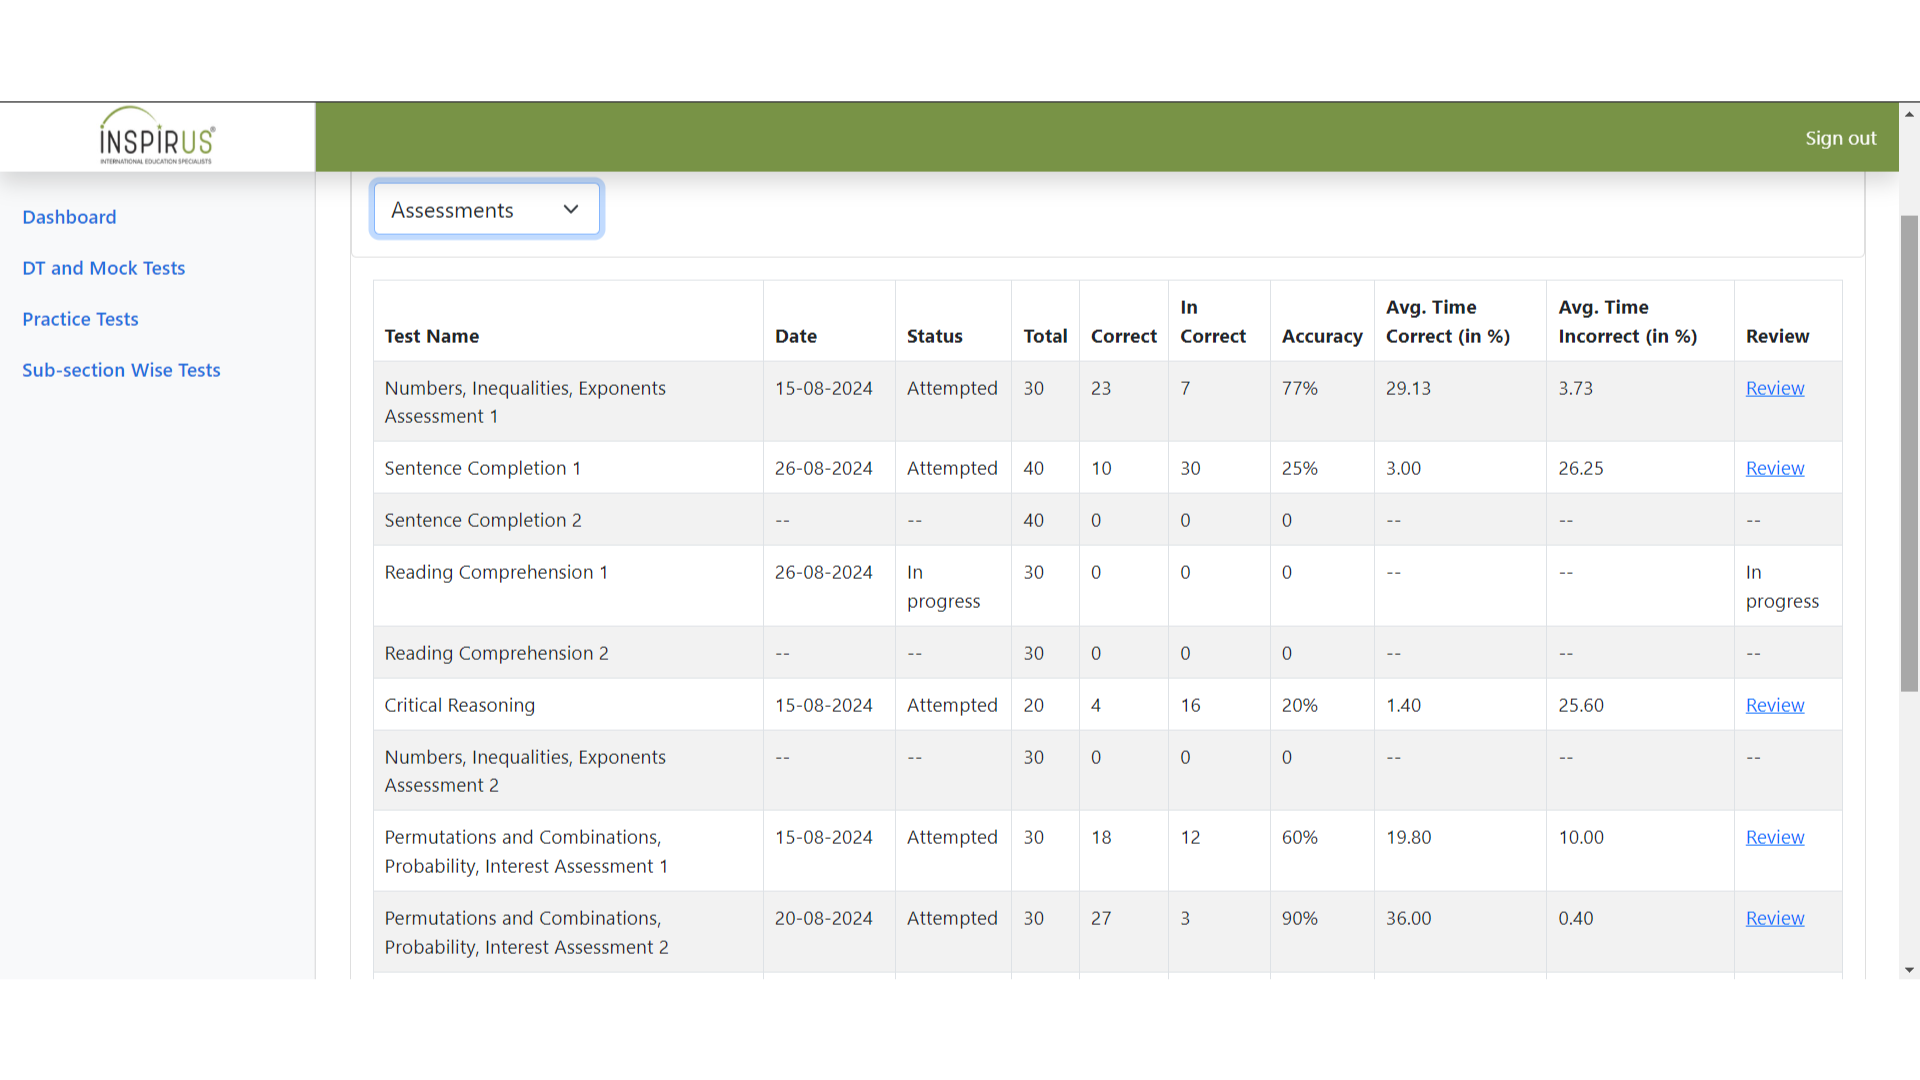Screen dimensions: 1920x1080
Task: Click the 90% accuracy value
Action: point(1300,918)
